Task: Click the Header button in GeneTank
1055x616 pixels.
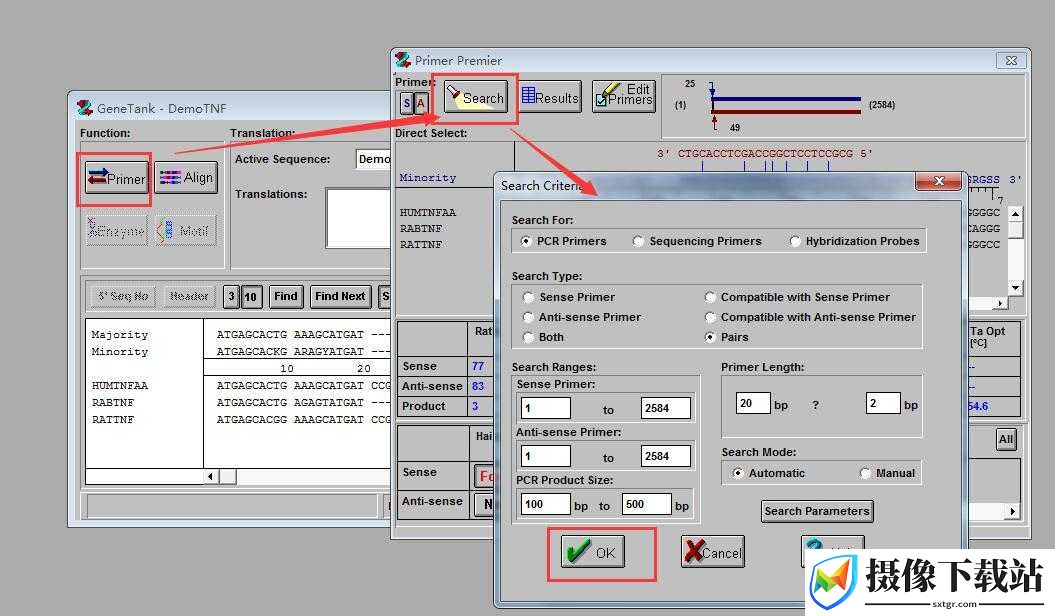Action: [189, 296]
